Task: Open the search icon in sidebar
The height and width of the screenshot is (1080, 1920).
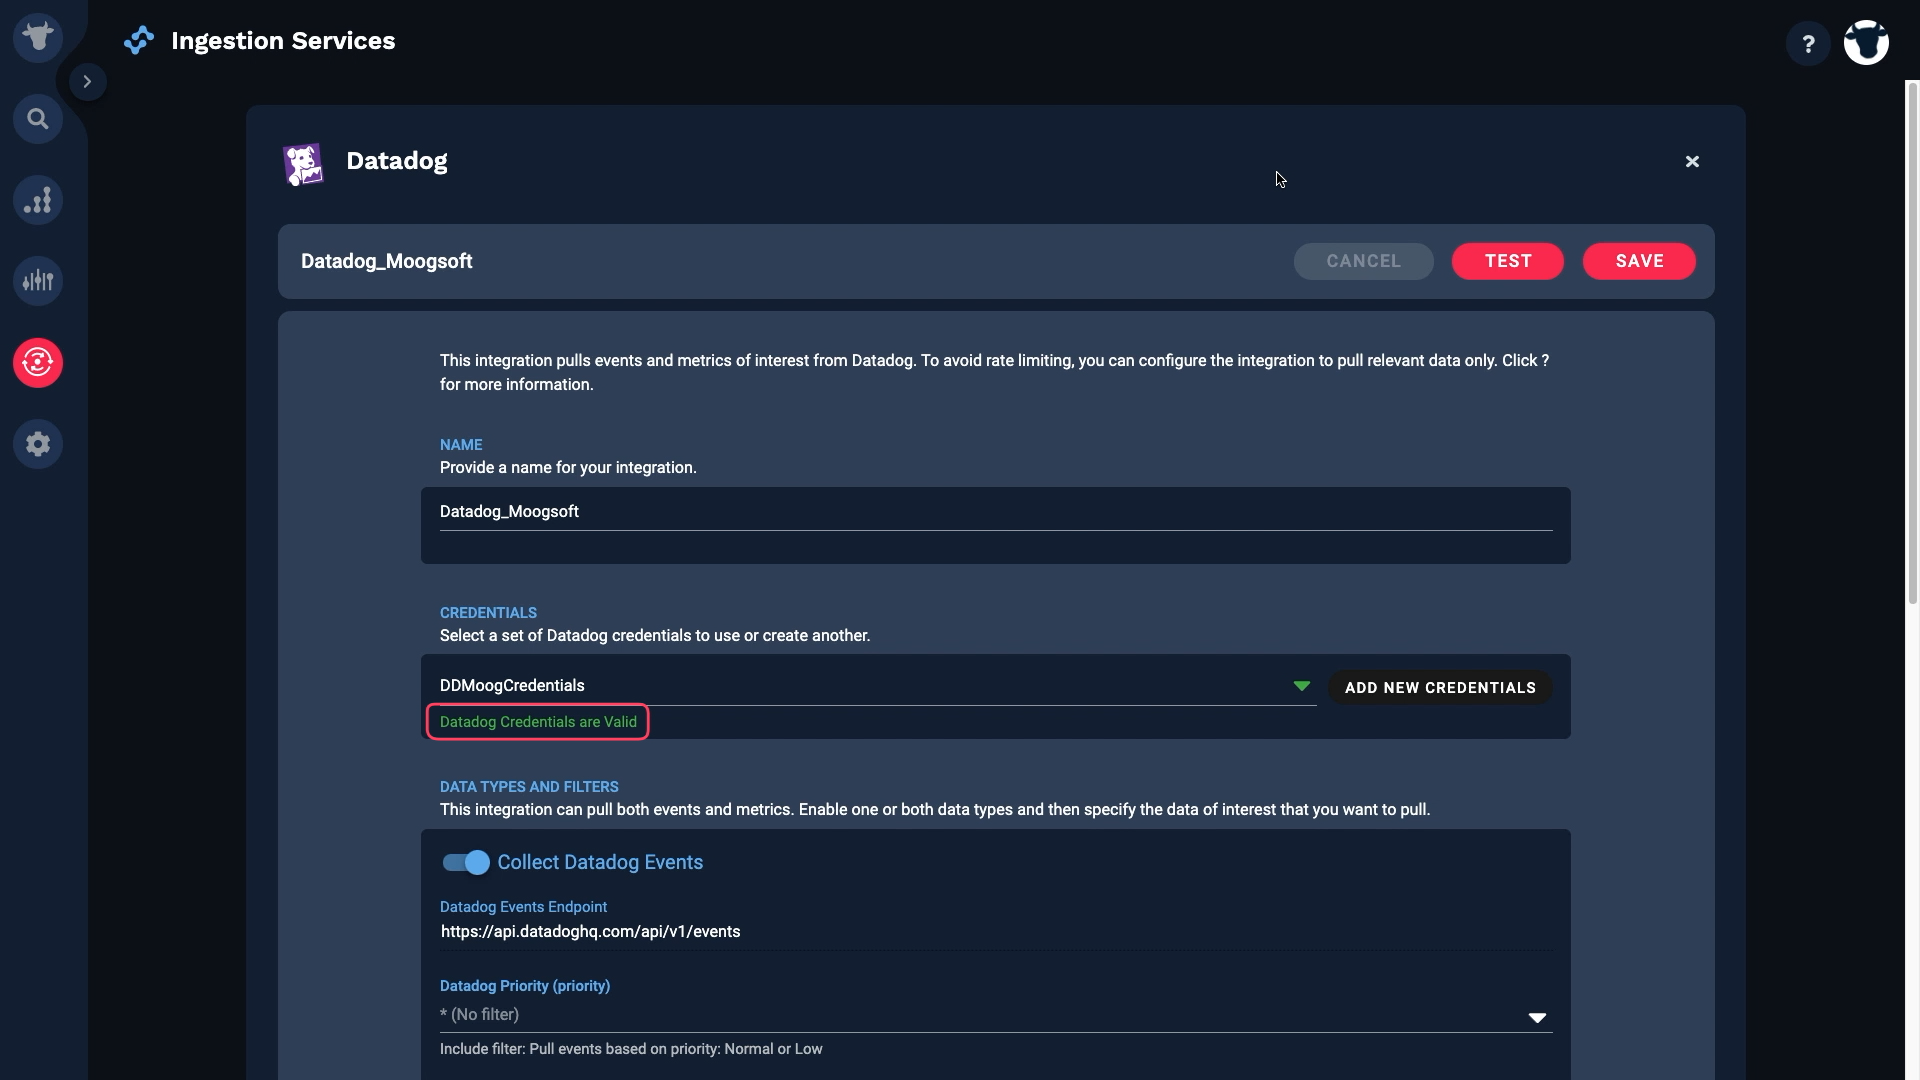Action: pos(38,119)
